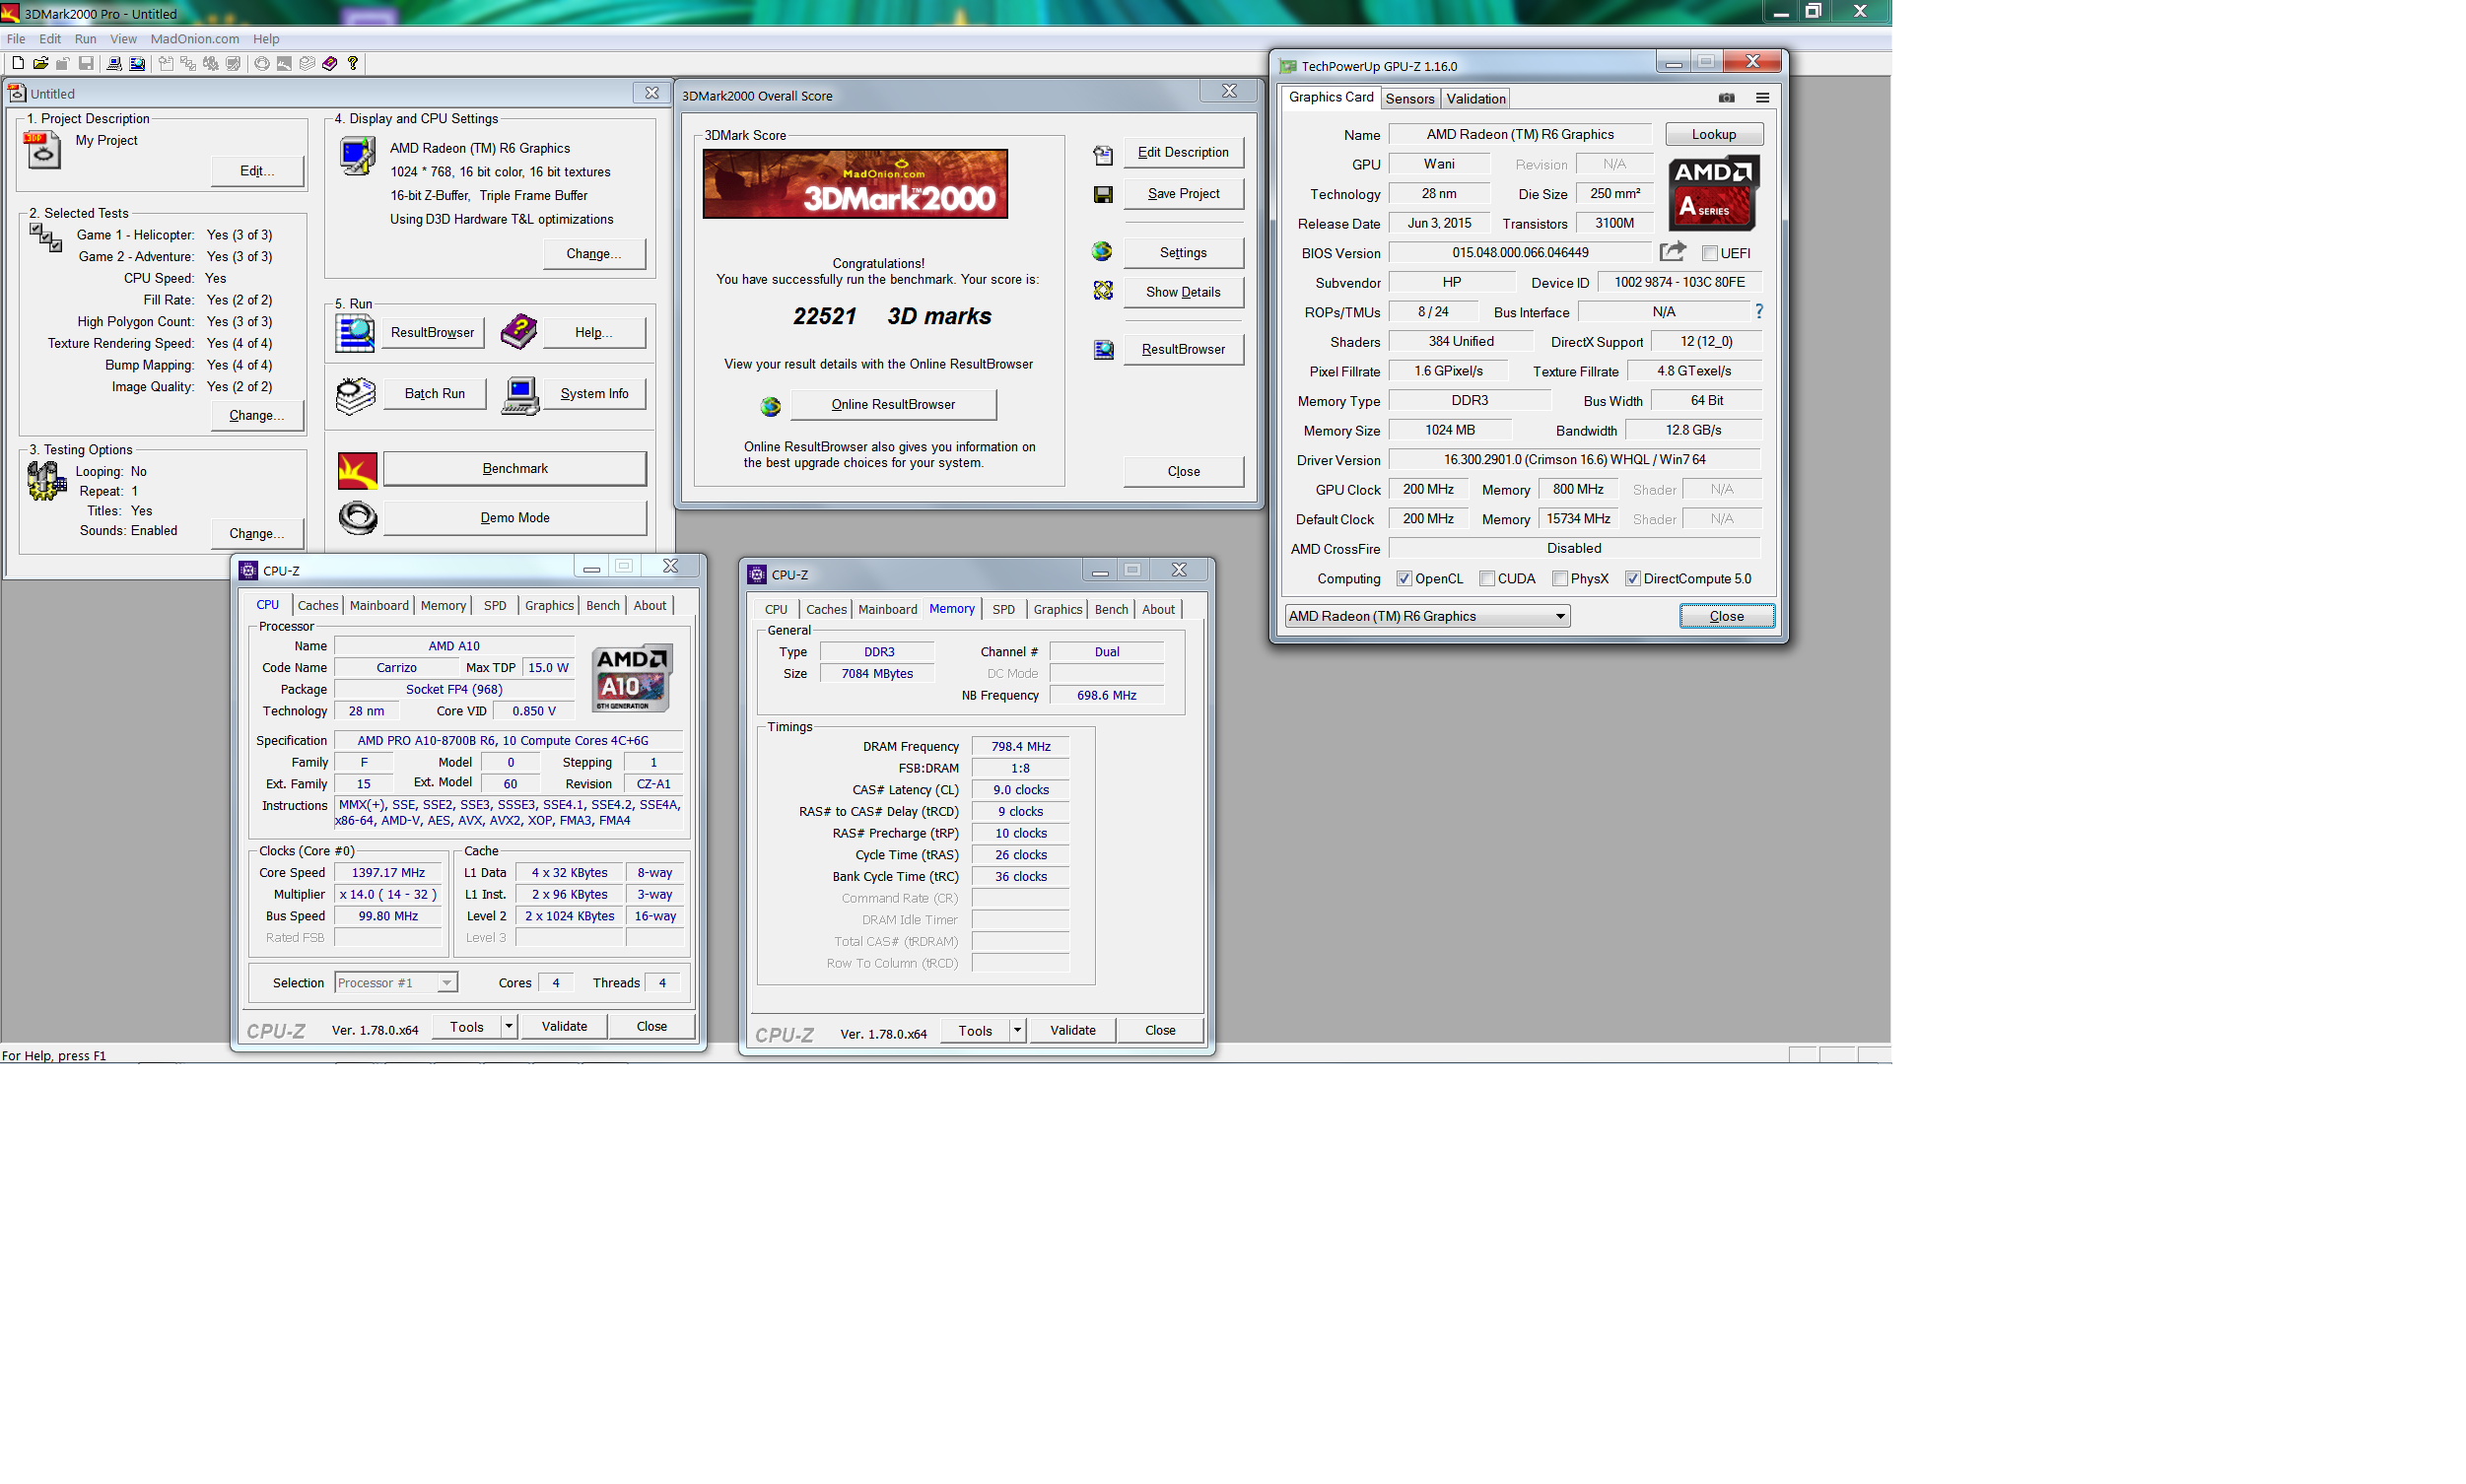Click the globe icon beside Online ResultBrowser

770,406
